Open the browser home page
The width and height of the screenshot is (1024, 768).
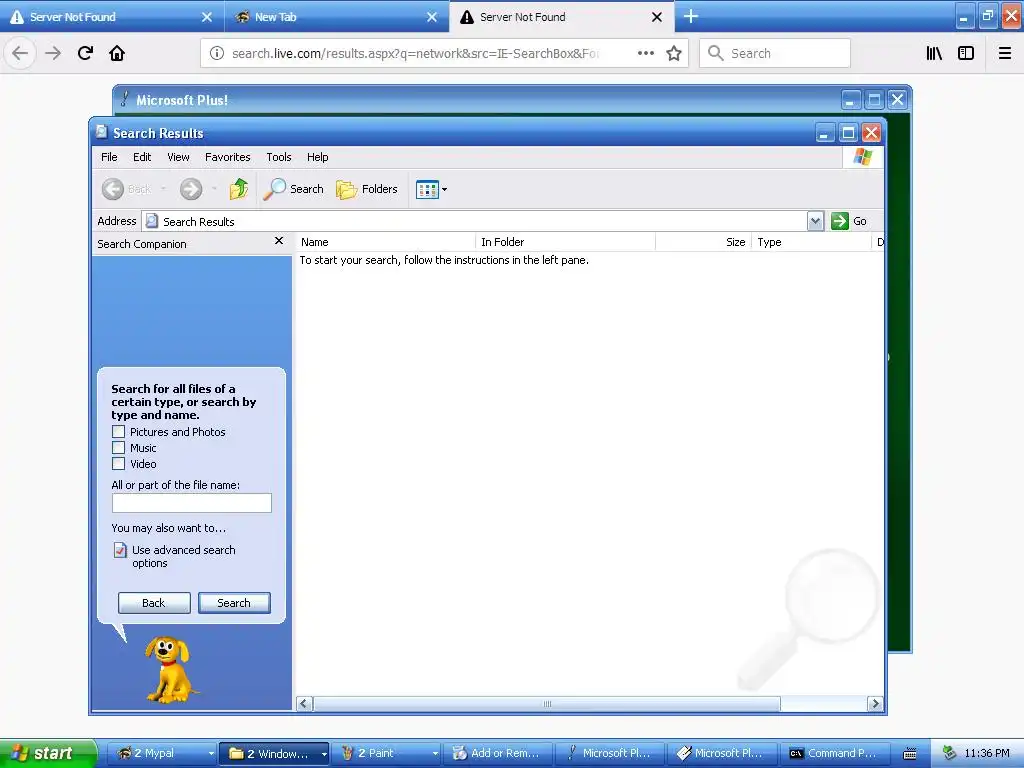[117, 53]
